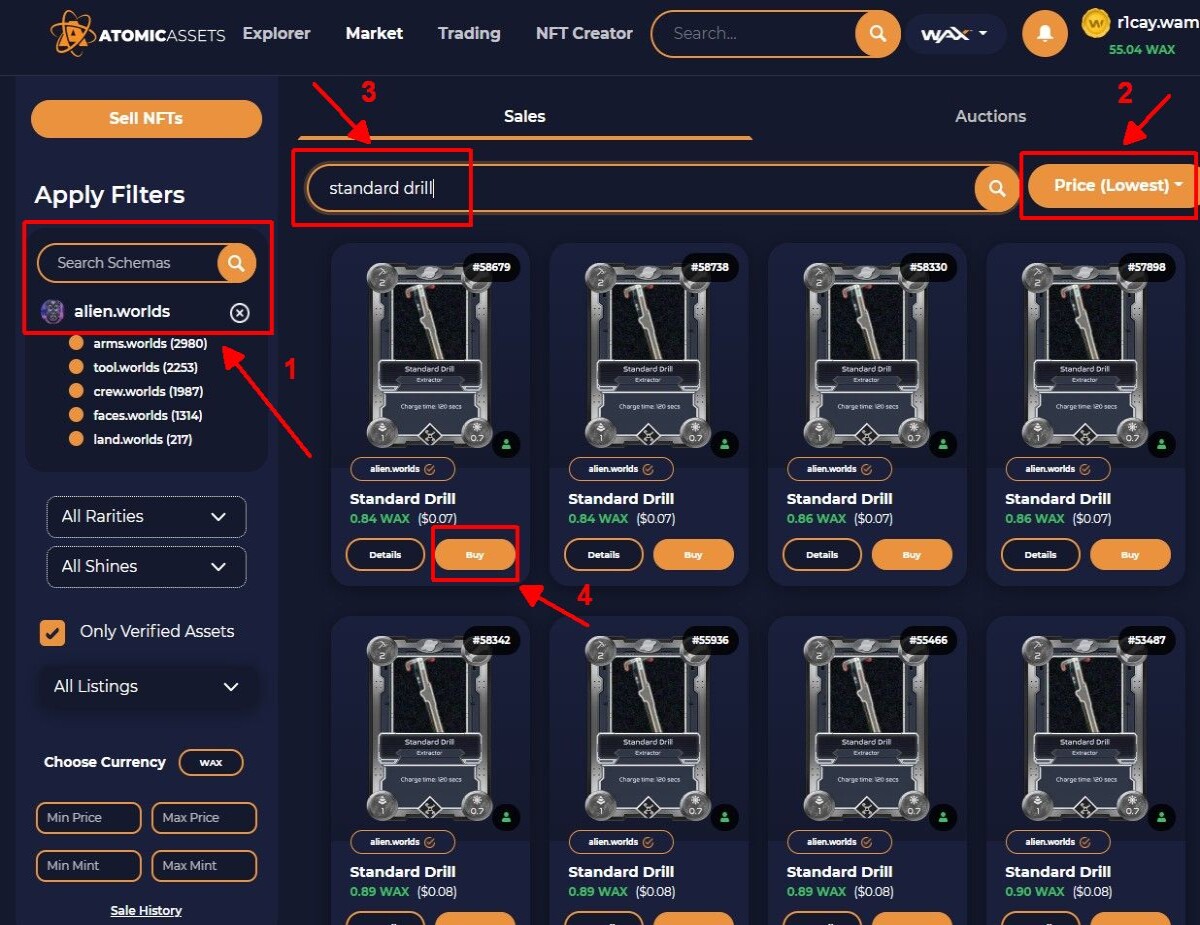Switch to the Sales tab
1200x925 pixels.
(525, 117)
